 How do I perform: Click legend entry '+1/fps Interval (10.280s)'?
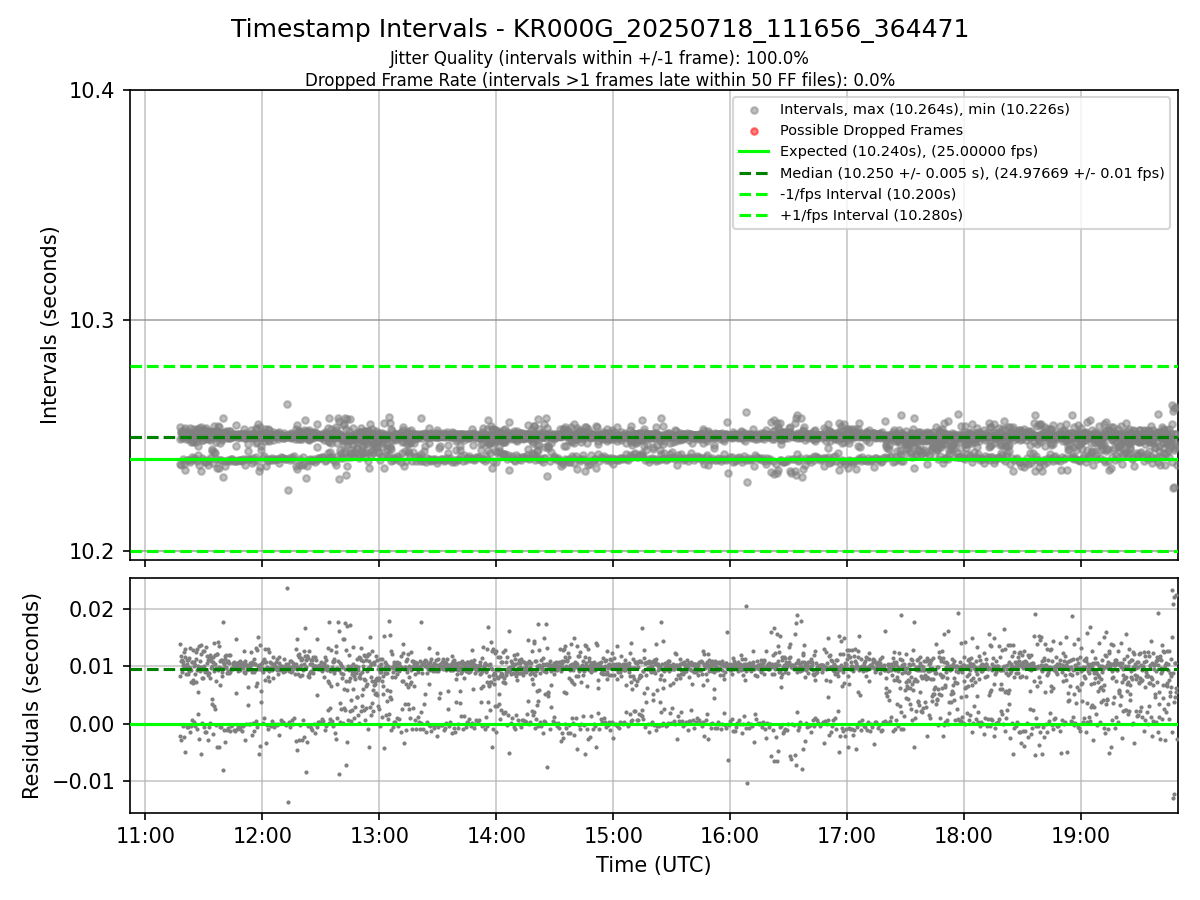[871, 215]
